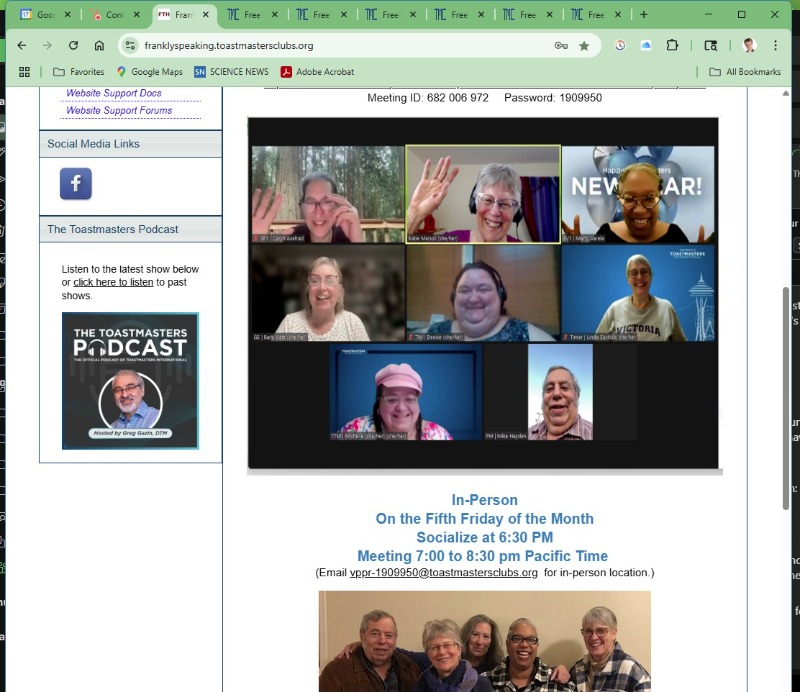Open the history clock extension icon
This screenshot has height=692, width=800.
coord(620,45)
